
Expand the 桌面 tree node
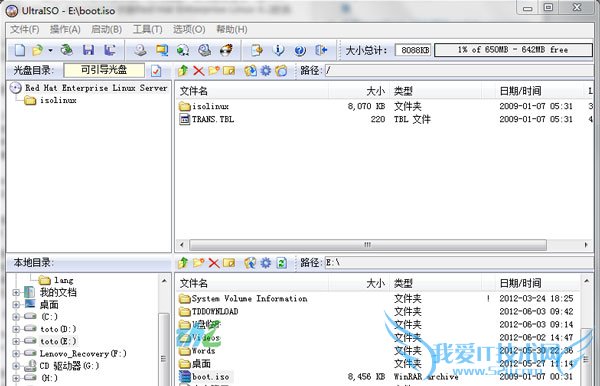16,305
